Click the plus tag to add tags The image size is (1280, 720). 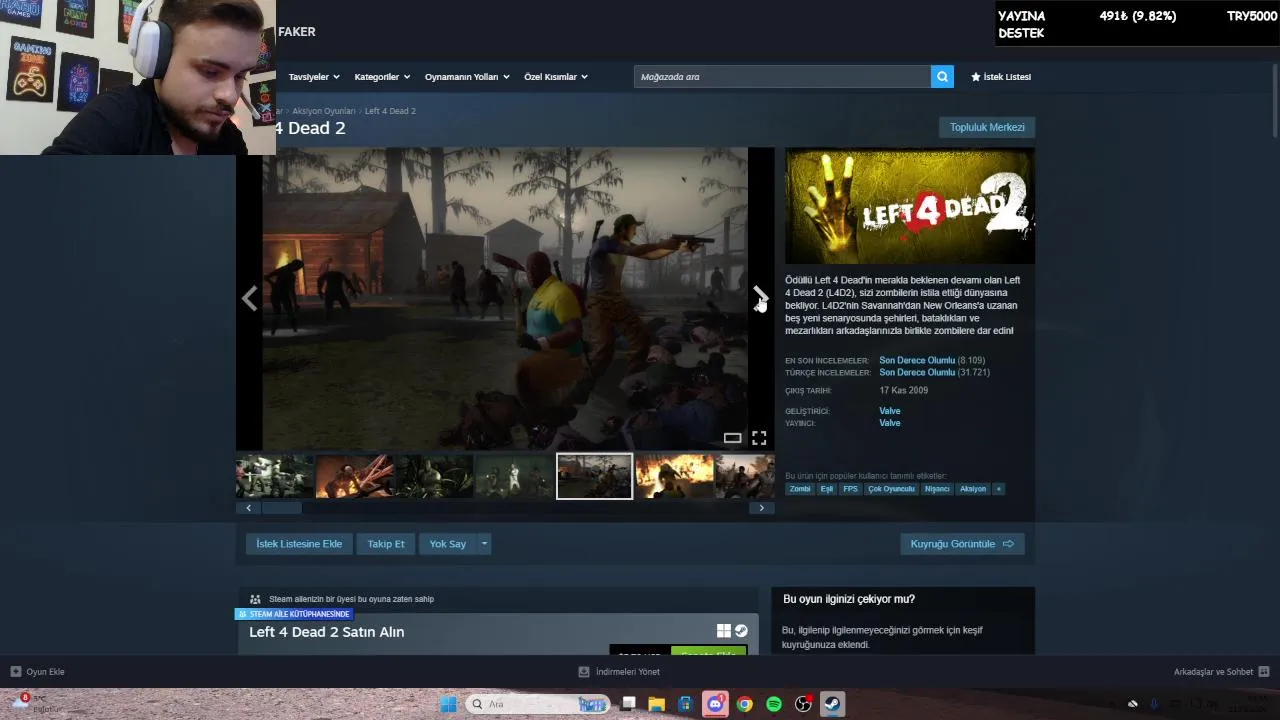998,489
